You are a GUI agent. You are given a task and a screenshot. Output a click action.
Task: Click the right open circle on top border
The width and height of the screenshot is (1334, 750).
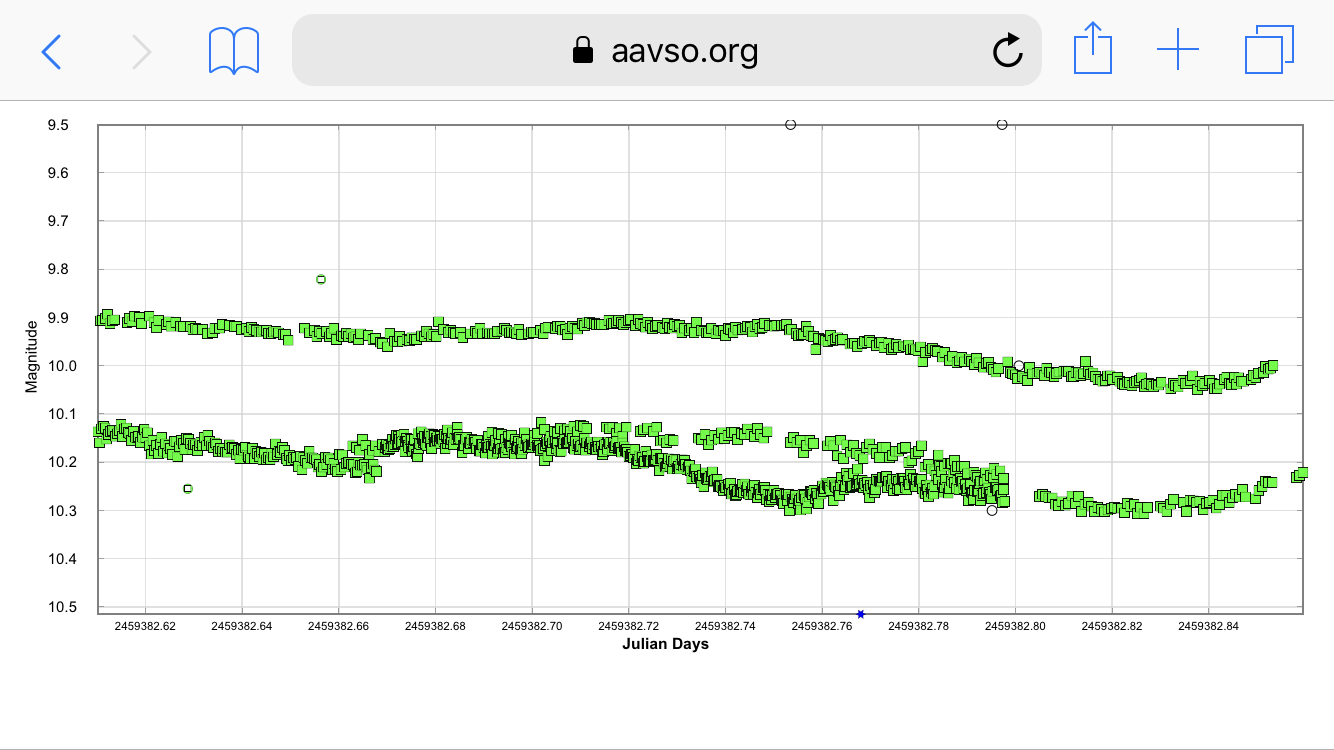[x=1002, y=125]
